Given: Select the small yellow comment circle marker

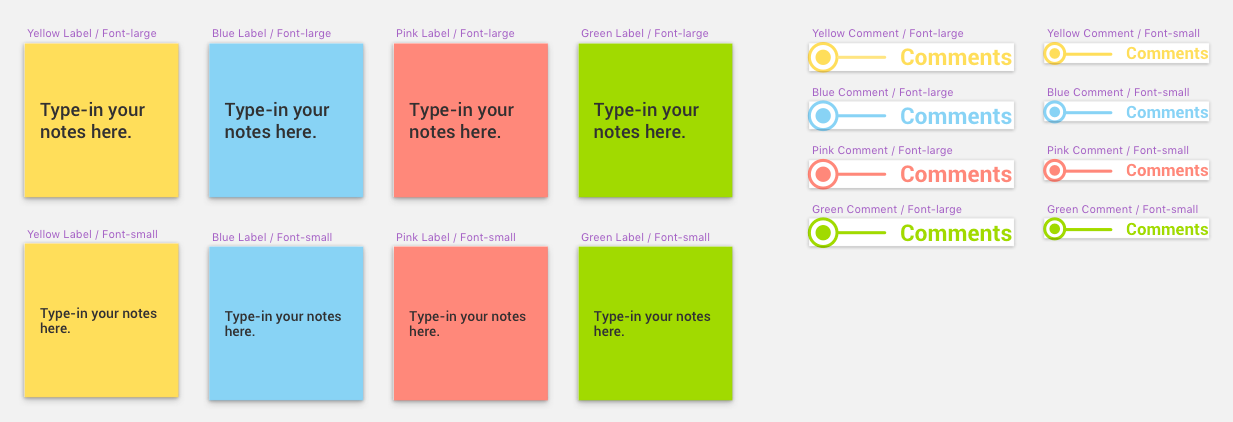Looking at the screenshot, I should (x=1054, y=53).
